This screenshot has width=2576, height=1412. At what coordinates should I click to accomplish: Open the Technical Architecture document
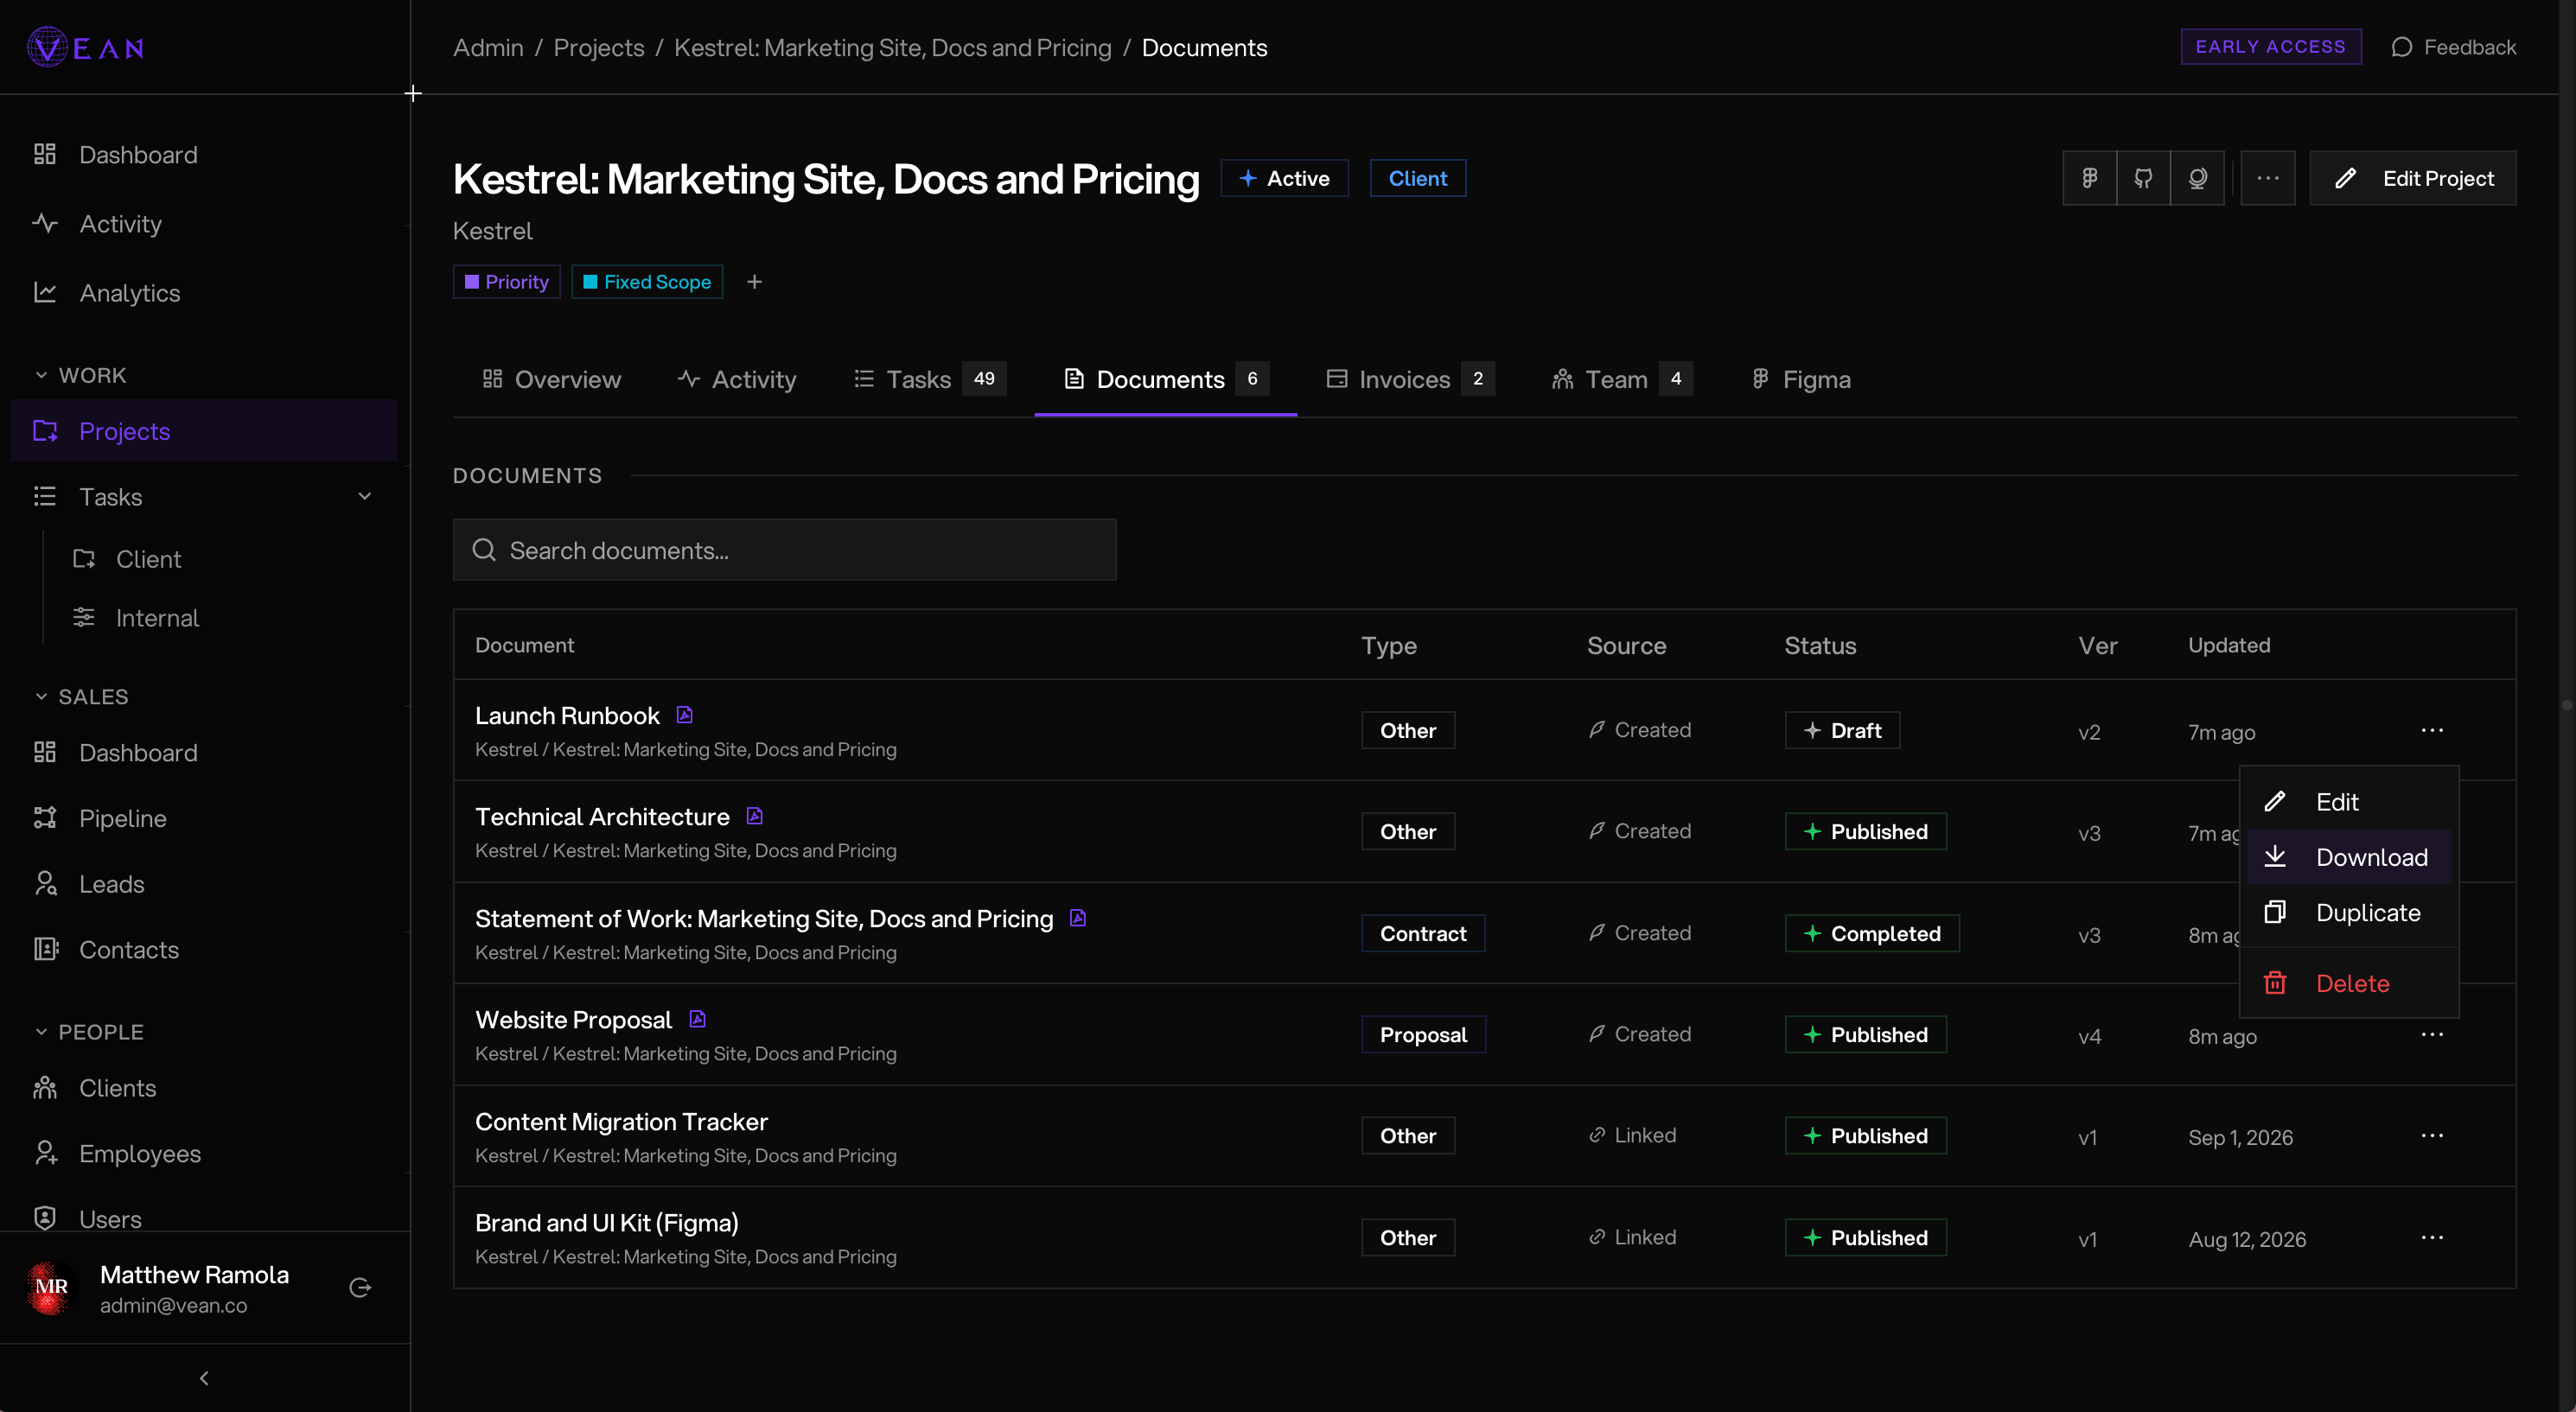pyautogui.click(x=602, y=816)
